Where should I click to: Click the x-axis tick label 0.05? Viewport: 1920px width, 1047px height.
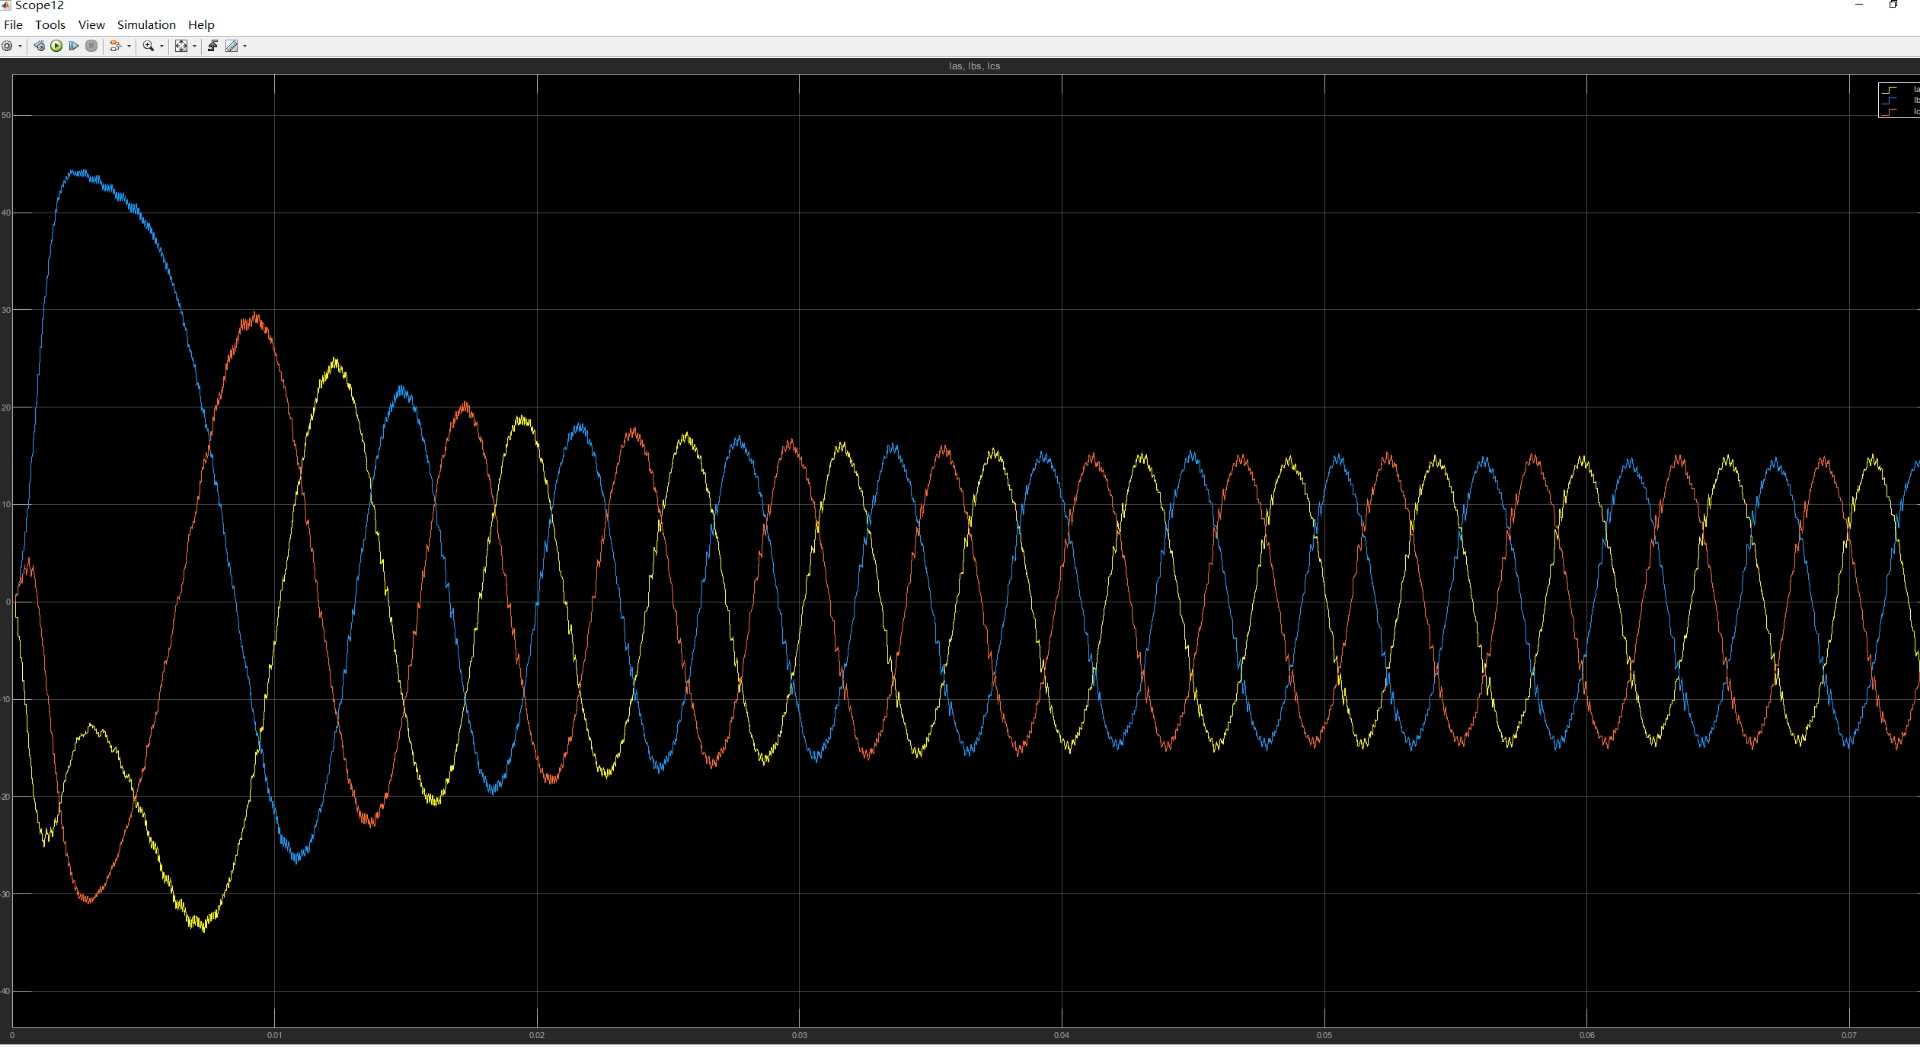[x=1324, y=1035]
